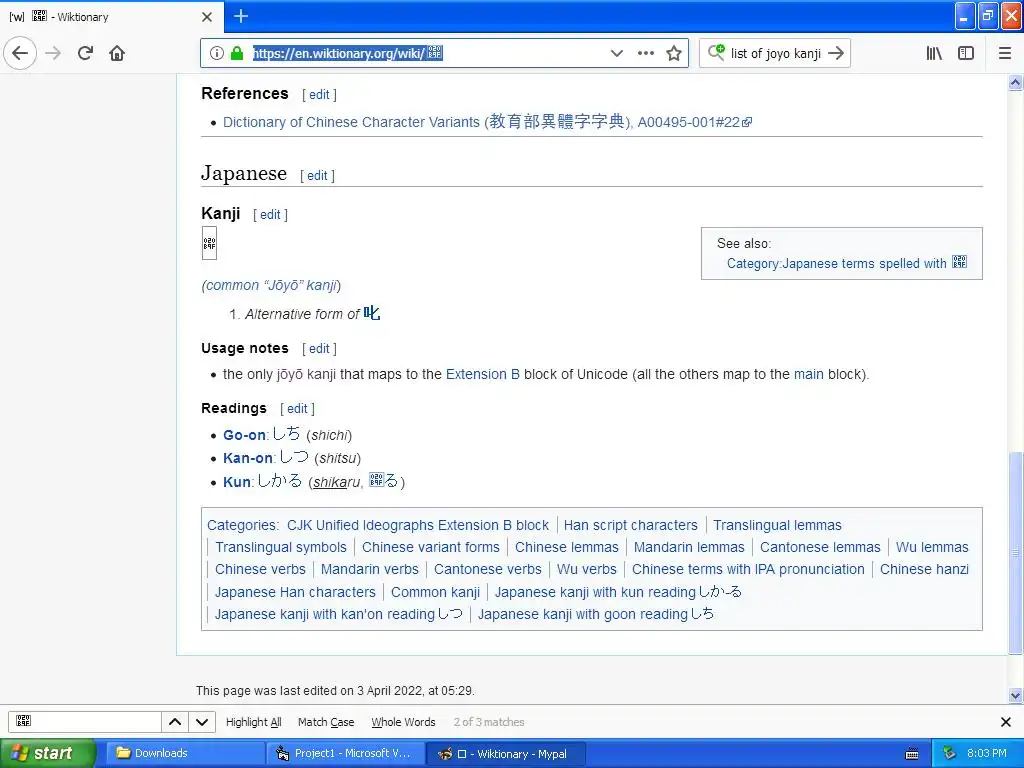The height and width of the screenshot is (768, 1024).
Task: Toggle Whole Words in find bar
Action: [x=403, y=722]
